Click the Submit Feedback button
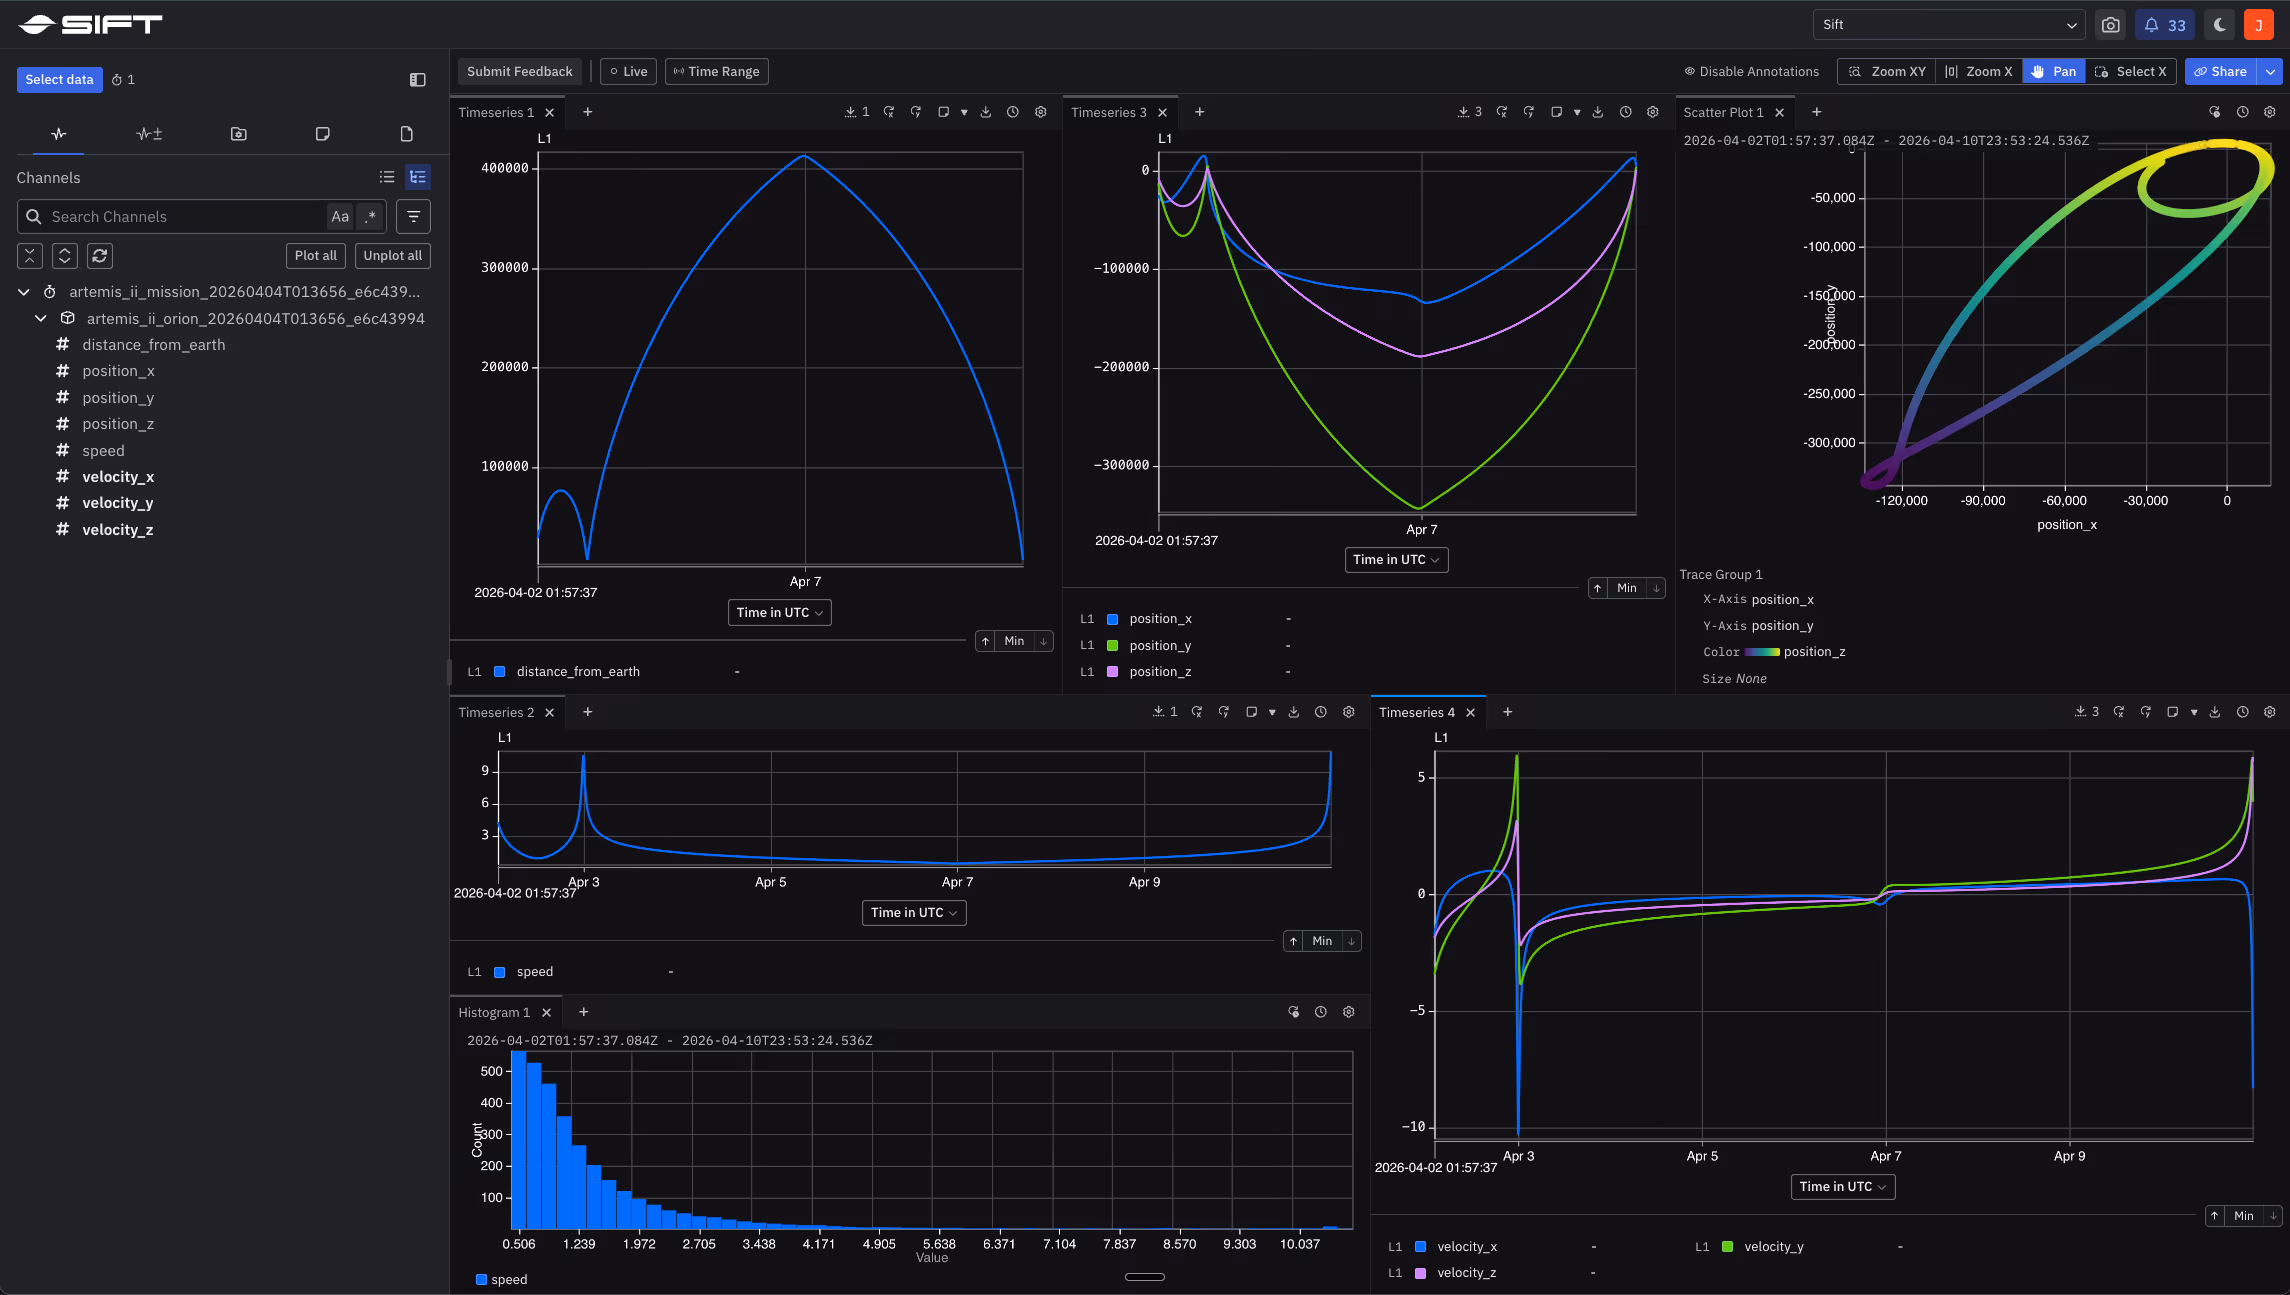Viewport: 2290px width, 1295px height. click(x=519, y=72)
